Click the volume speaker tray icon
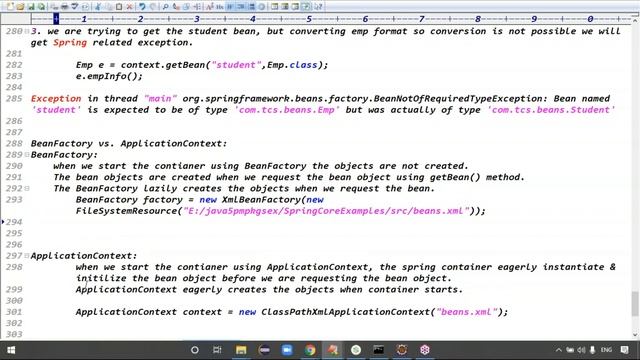The height and width of the screenshot is (360, 640). click(x=581, y=350)
